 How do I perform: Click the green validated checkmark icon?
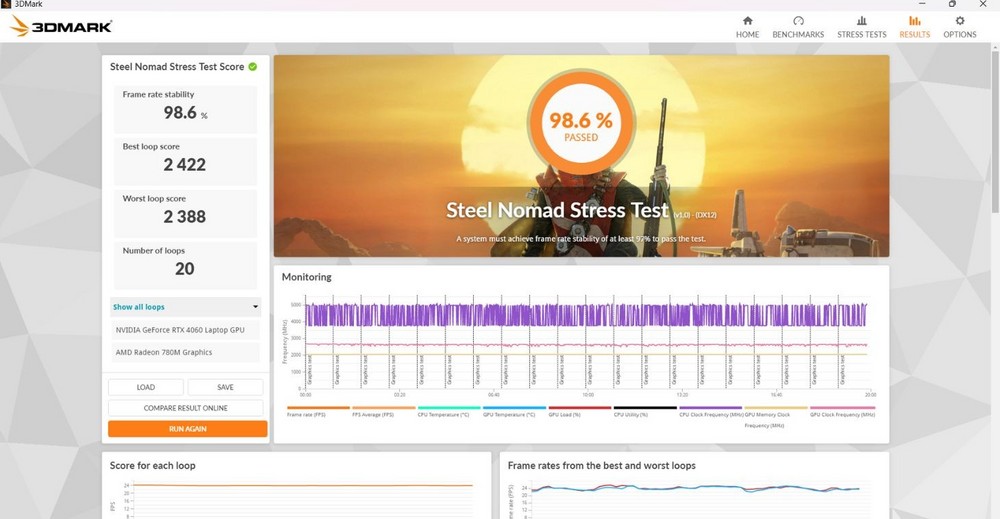pos(253,67)
